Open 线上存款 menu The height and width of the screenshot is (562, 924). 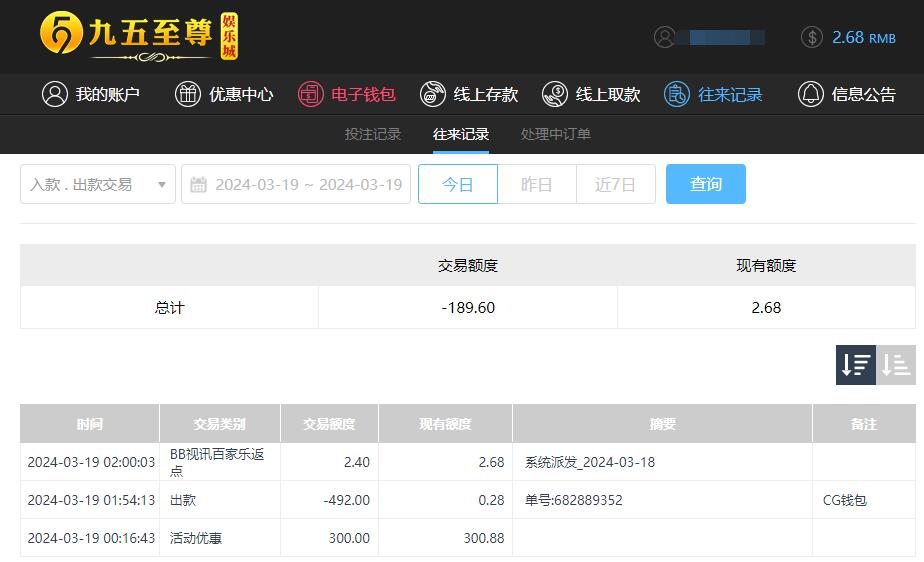tap(469, 94)
